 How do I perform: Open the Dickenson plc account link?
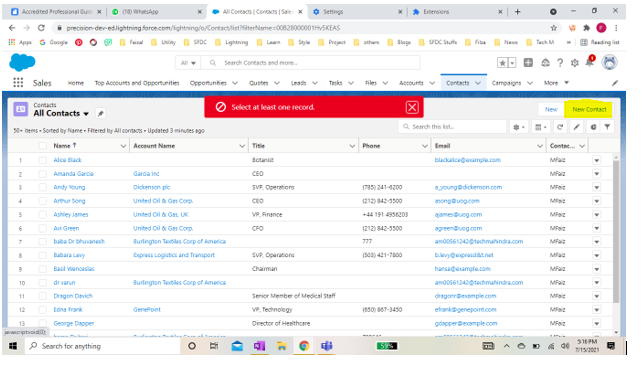click(x=151, y=187)
